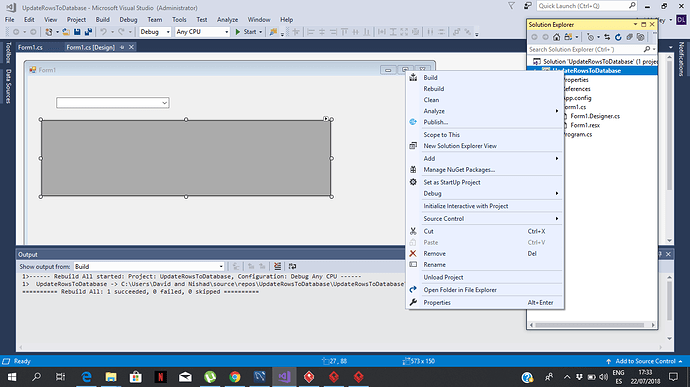
Task: Click the Undo toolbar icon
Action: [x=103, y=32]
